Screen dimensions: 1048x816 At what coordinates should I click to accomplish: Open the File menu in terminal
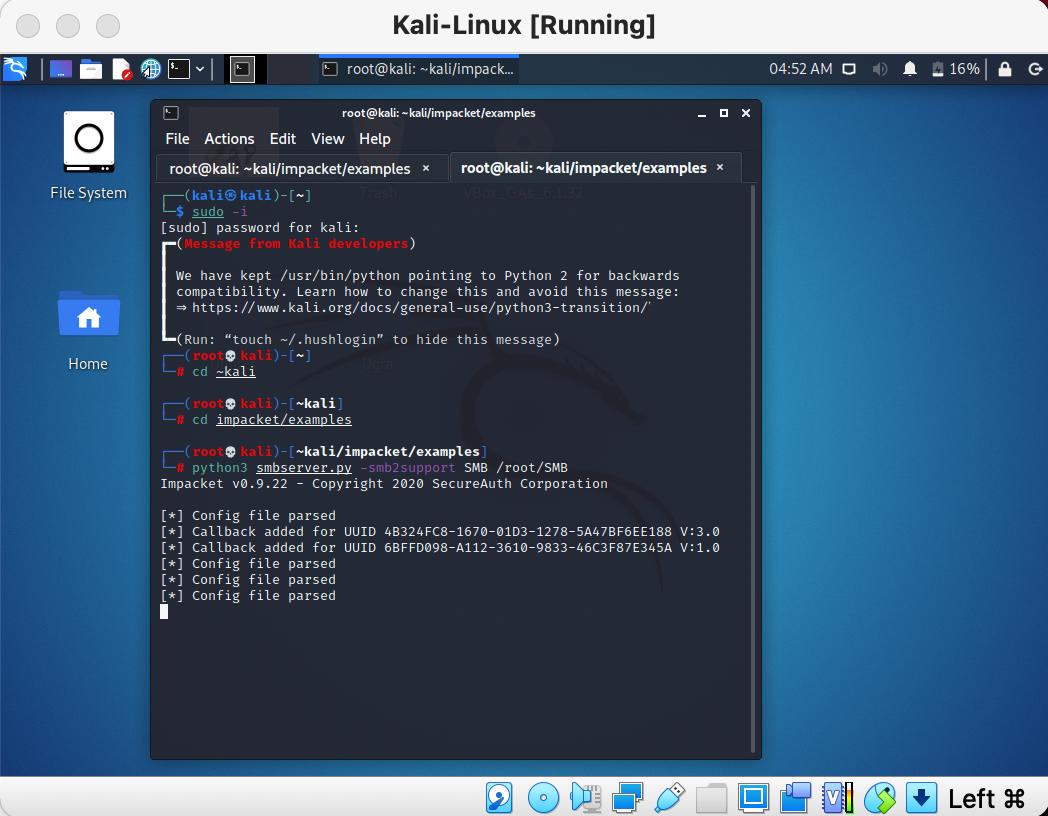(x=177, y=138)
